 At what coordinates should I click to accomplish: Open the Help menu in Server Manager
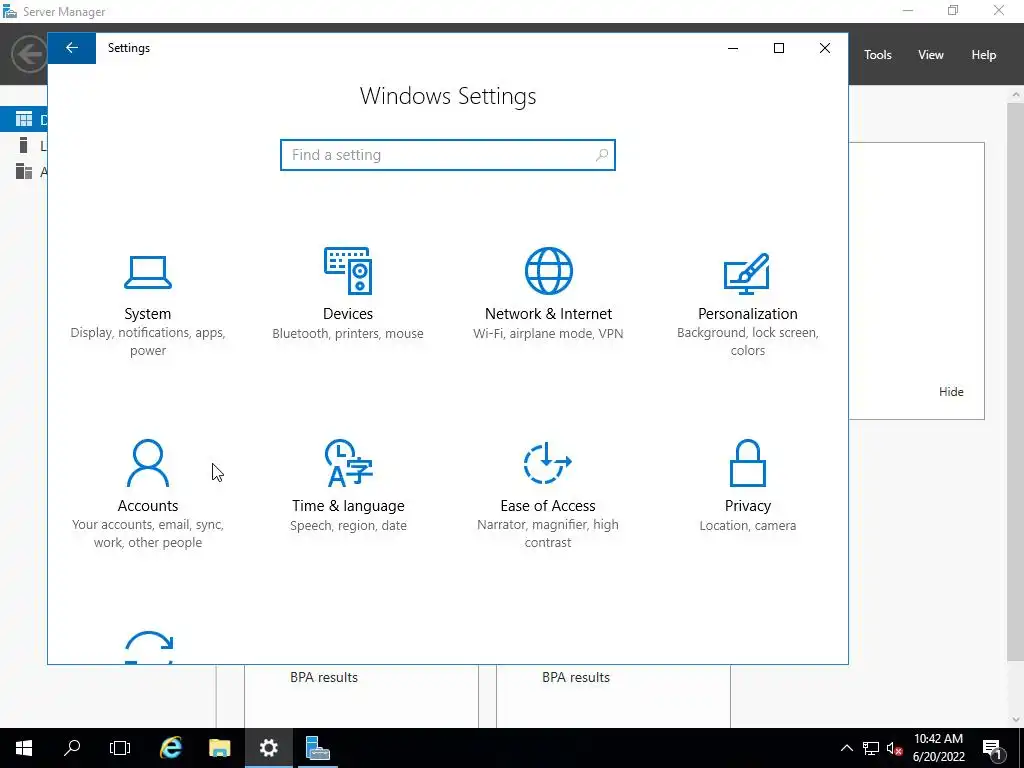[x=984, y=55]
